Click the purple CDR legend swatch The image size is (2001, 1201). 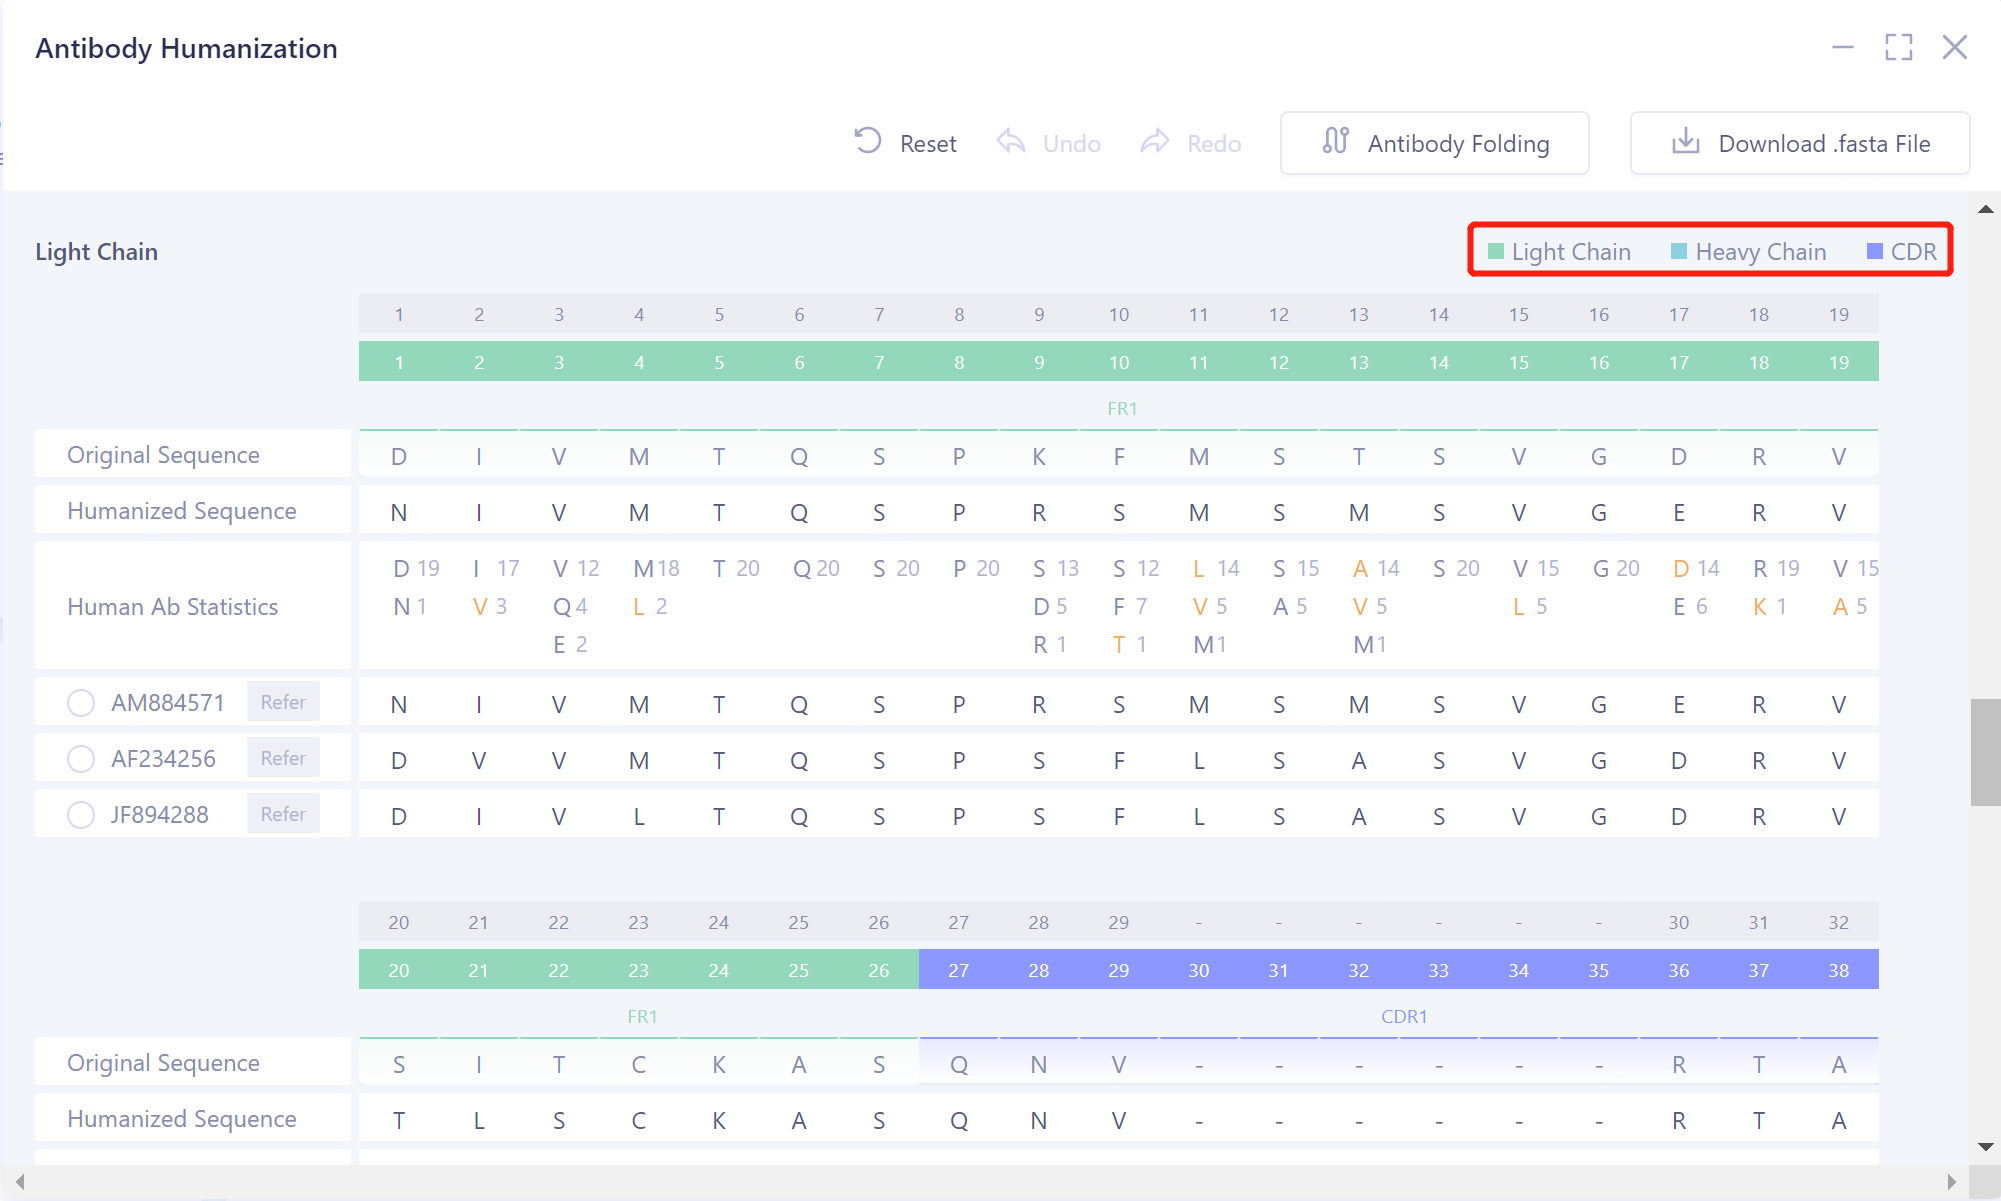point(1875,252)
